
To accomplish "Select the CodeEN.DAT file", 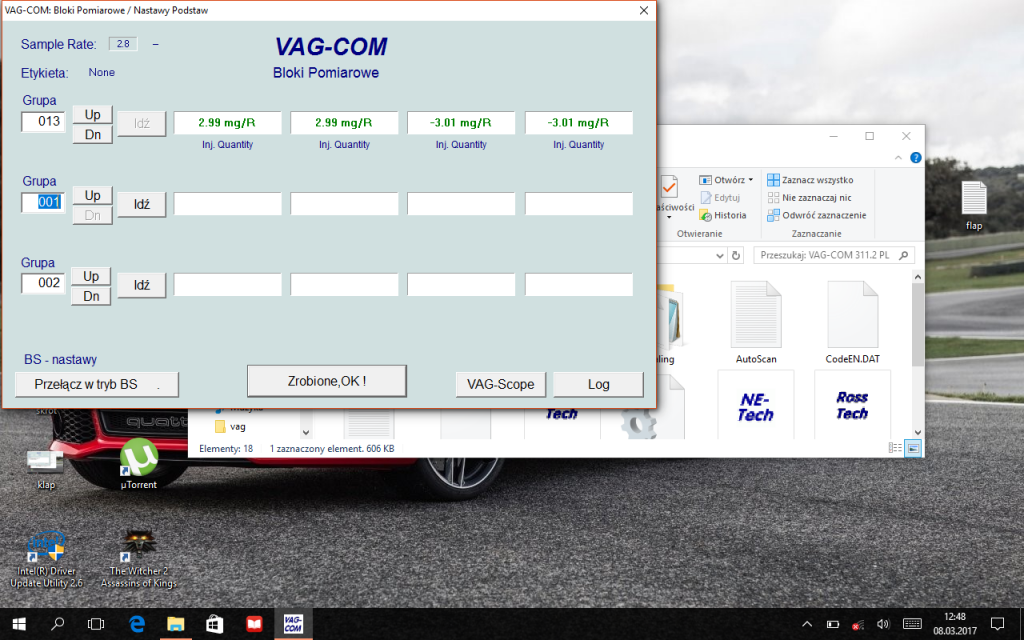I will click(x=852, y=322).
